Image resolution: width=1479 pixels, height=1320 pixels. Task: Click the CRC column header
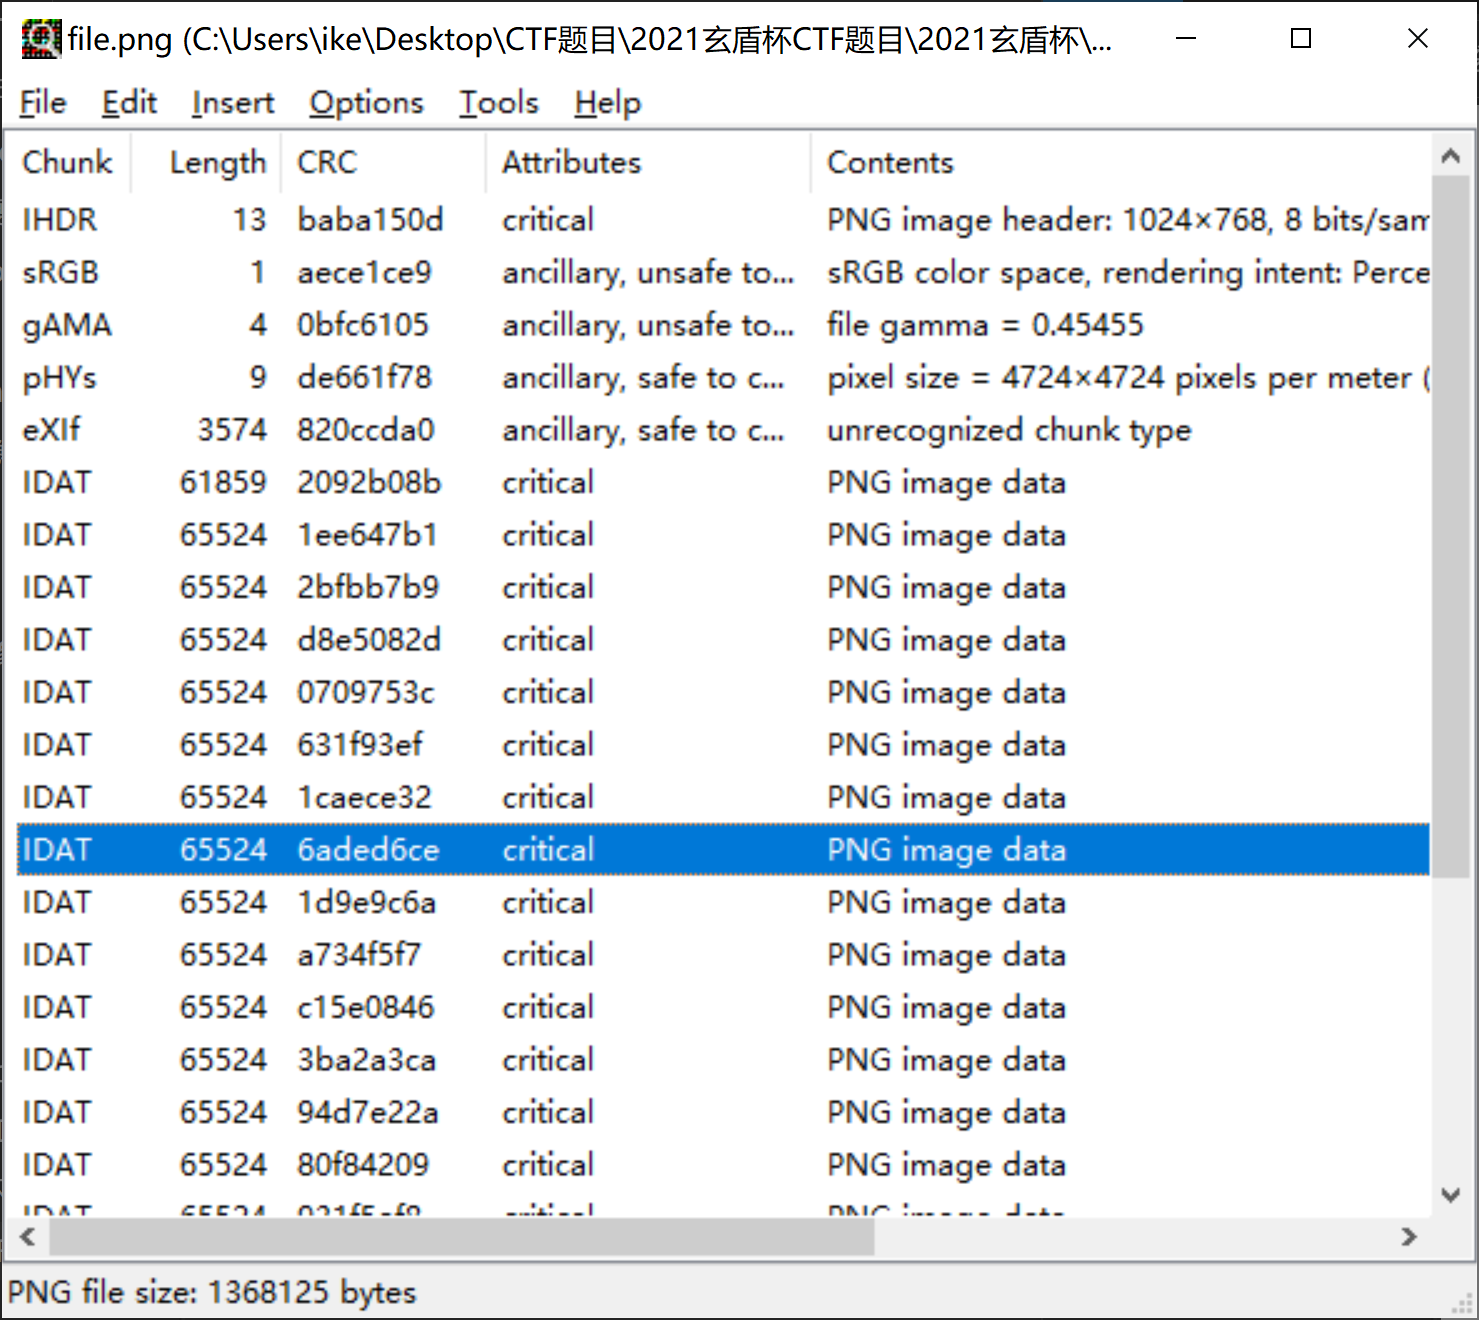click(327, 162)
